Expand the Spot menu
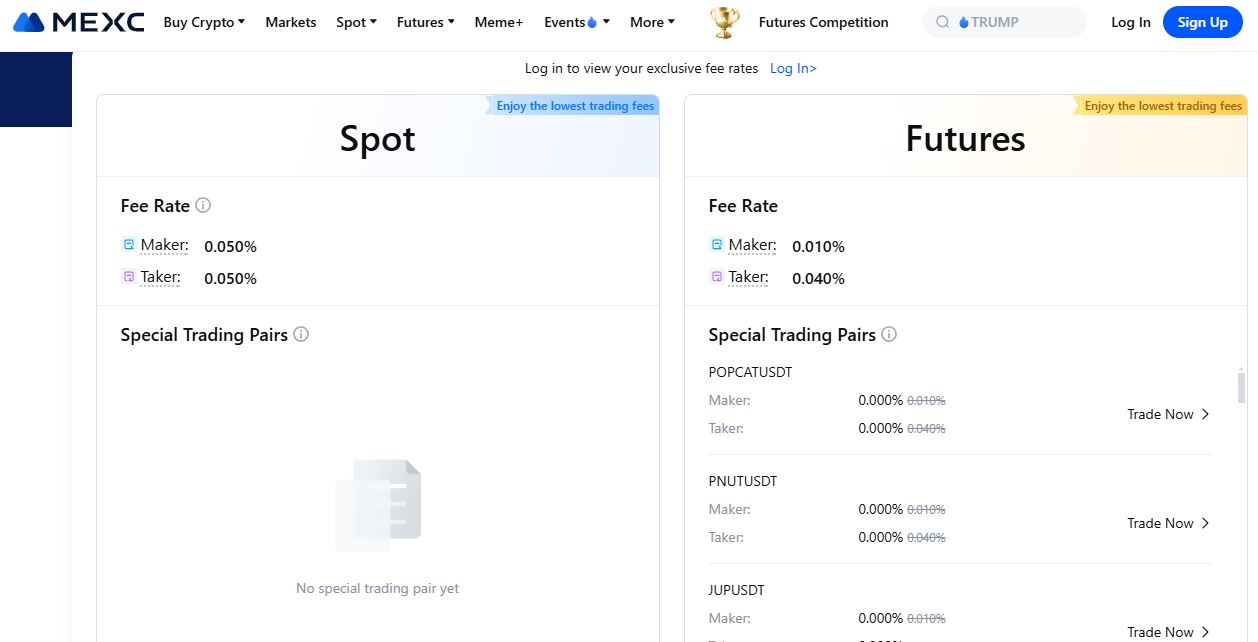Screen dimensions: 1258x642 (356, 22)
